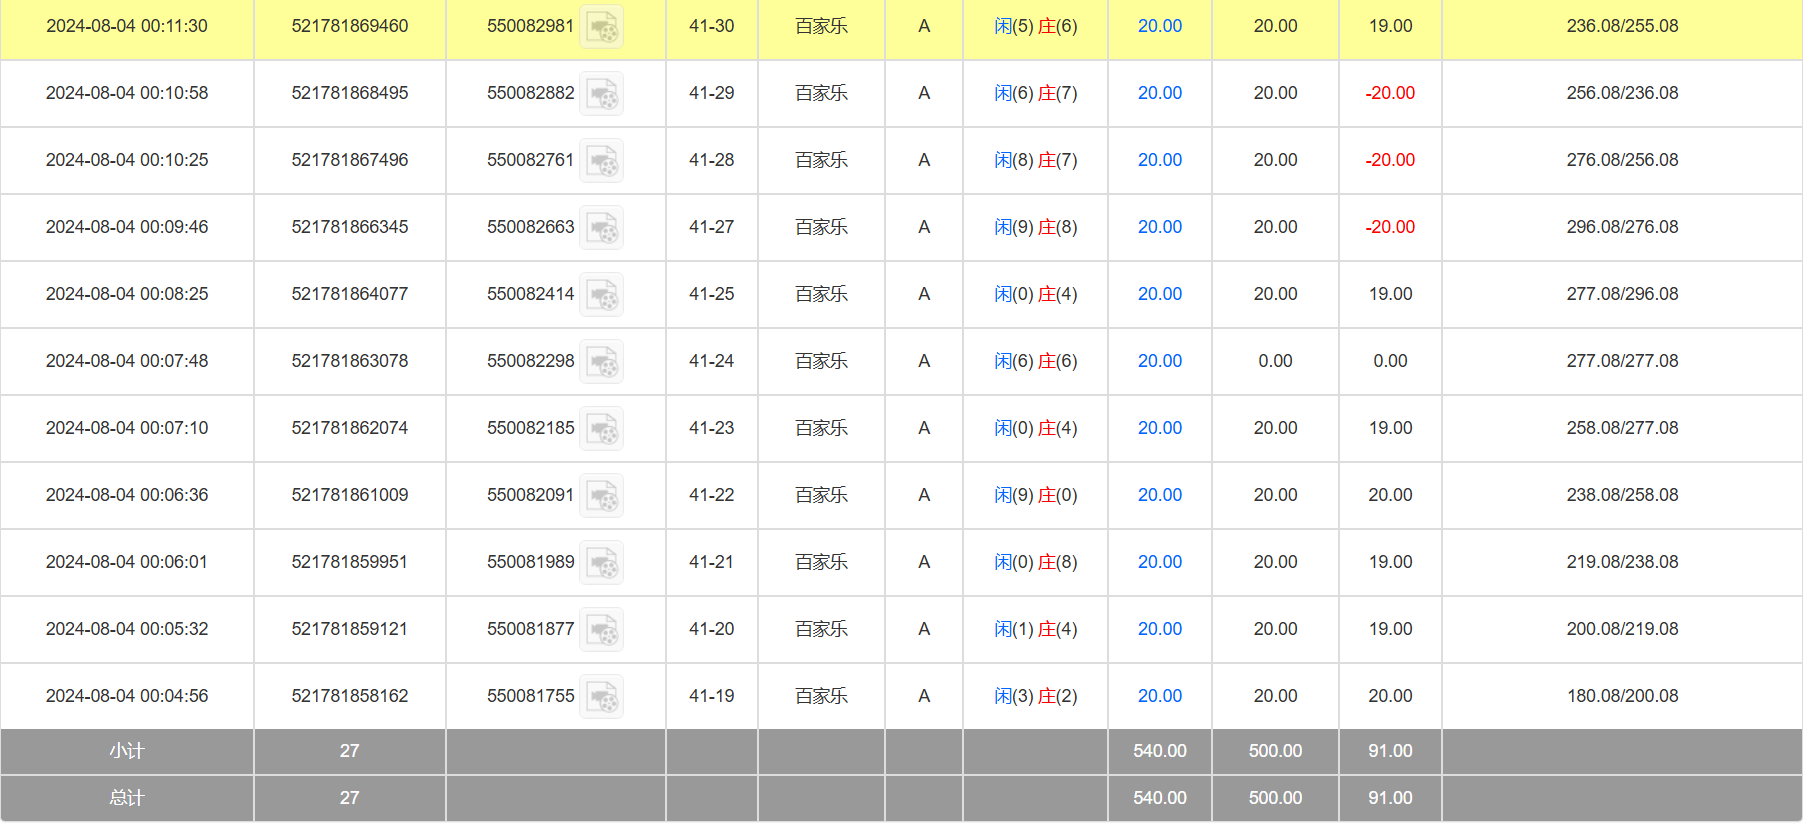The width and height of the screenshot is (1812, 828).
Task: View replay icon next to 550082185
Action: pos(602,429)
